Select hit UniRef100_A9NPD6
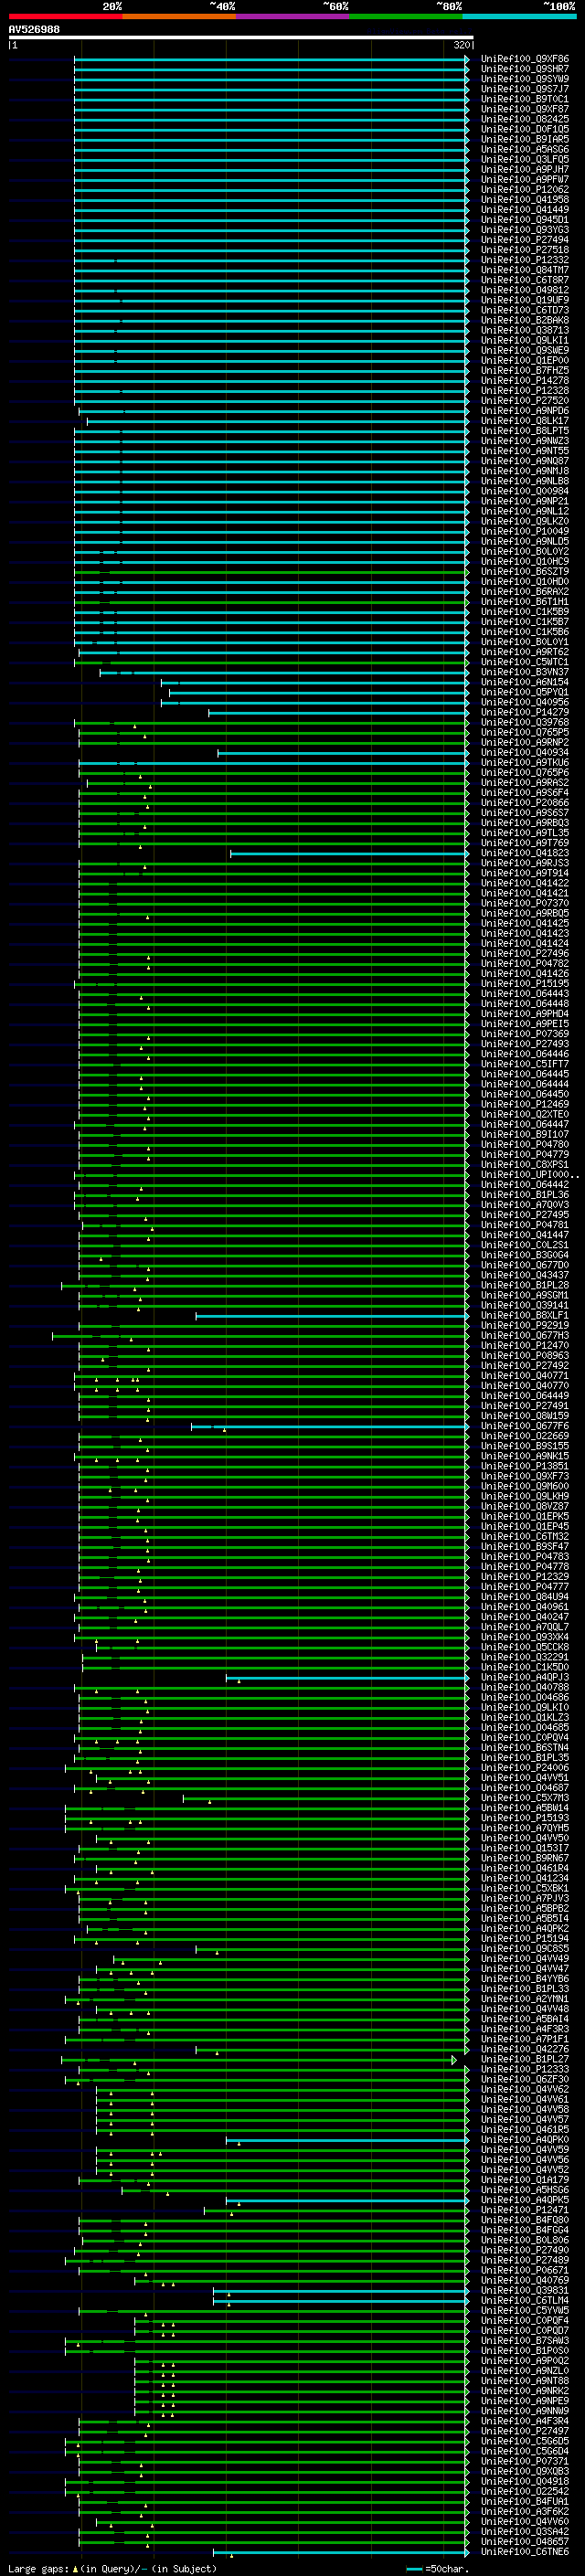The height and width of the screenshot is (2576, 585). [x=525, y=411]
